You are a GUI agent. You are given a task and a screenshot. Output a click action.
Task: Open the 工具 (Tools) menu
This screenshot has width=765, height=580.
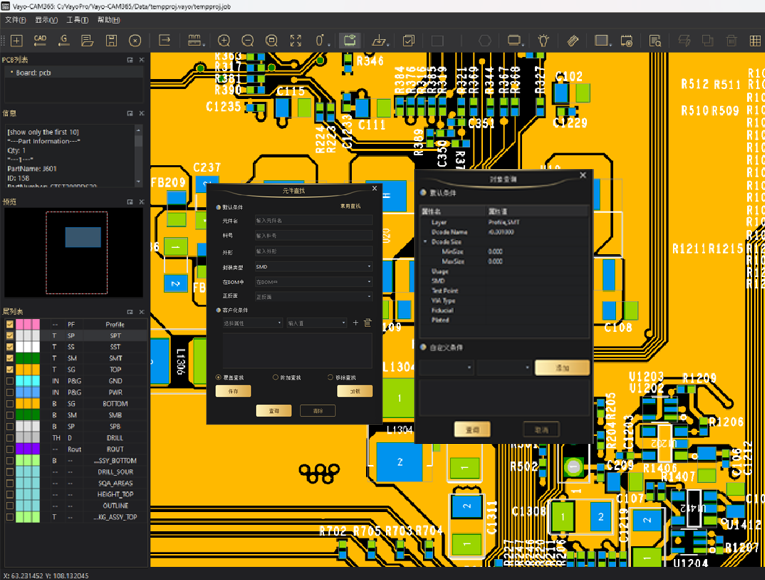point(77,19)
